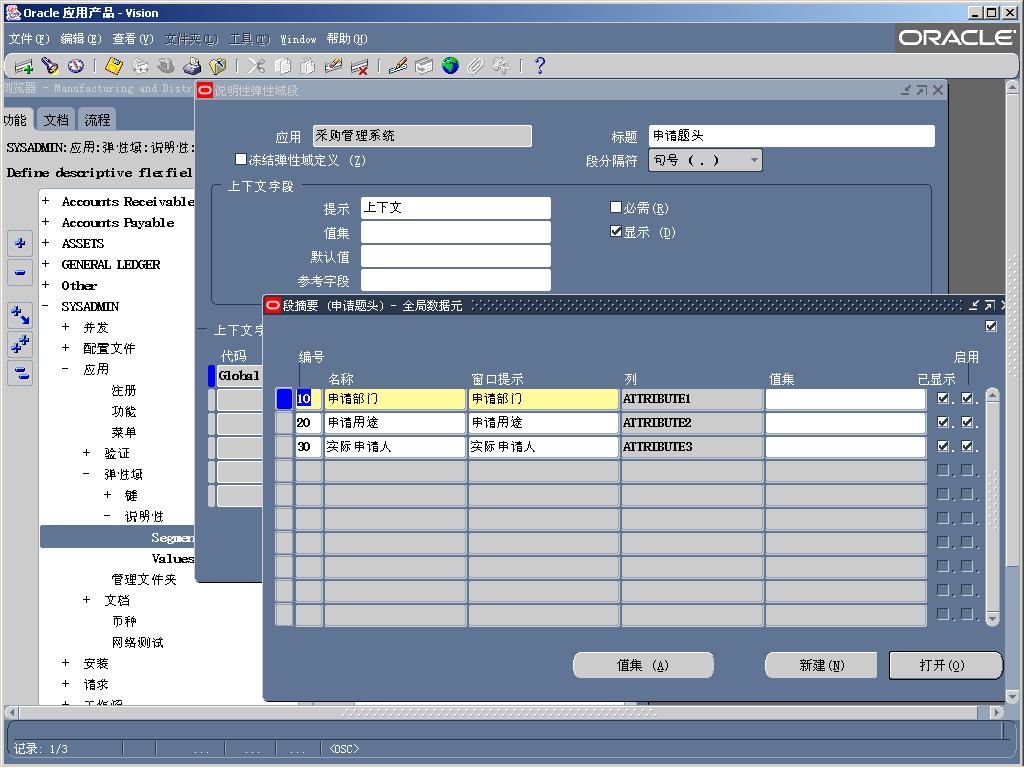Click the Expand All Children navigator button
The image size is (1024, 768).
click(x=20, y=345)
